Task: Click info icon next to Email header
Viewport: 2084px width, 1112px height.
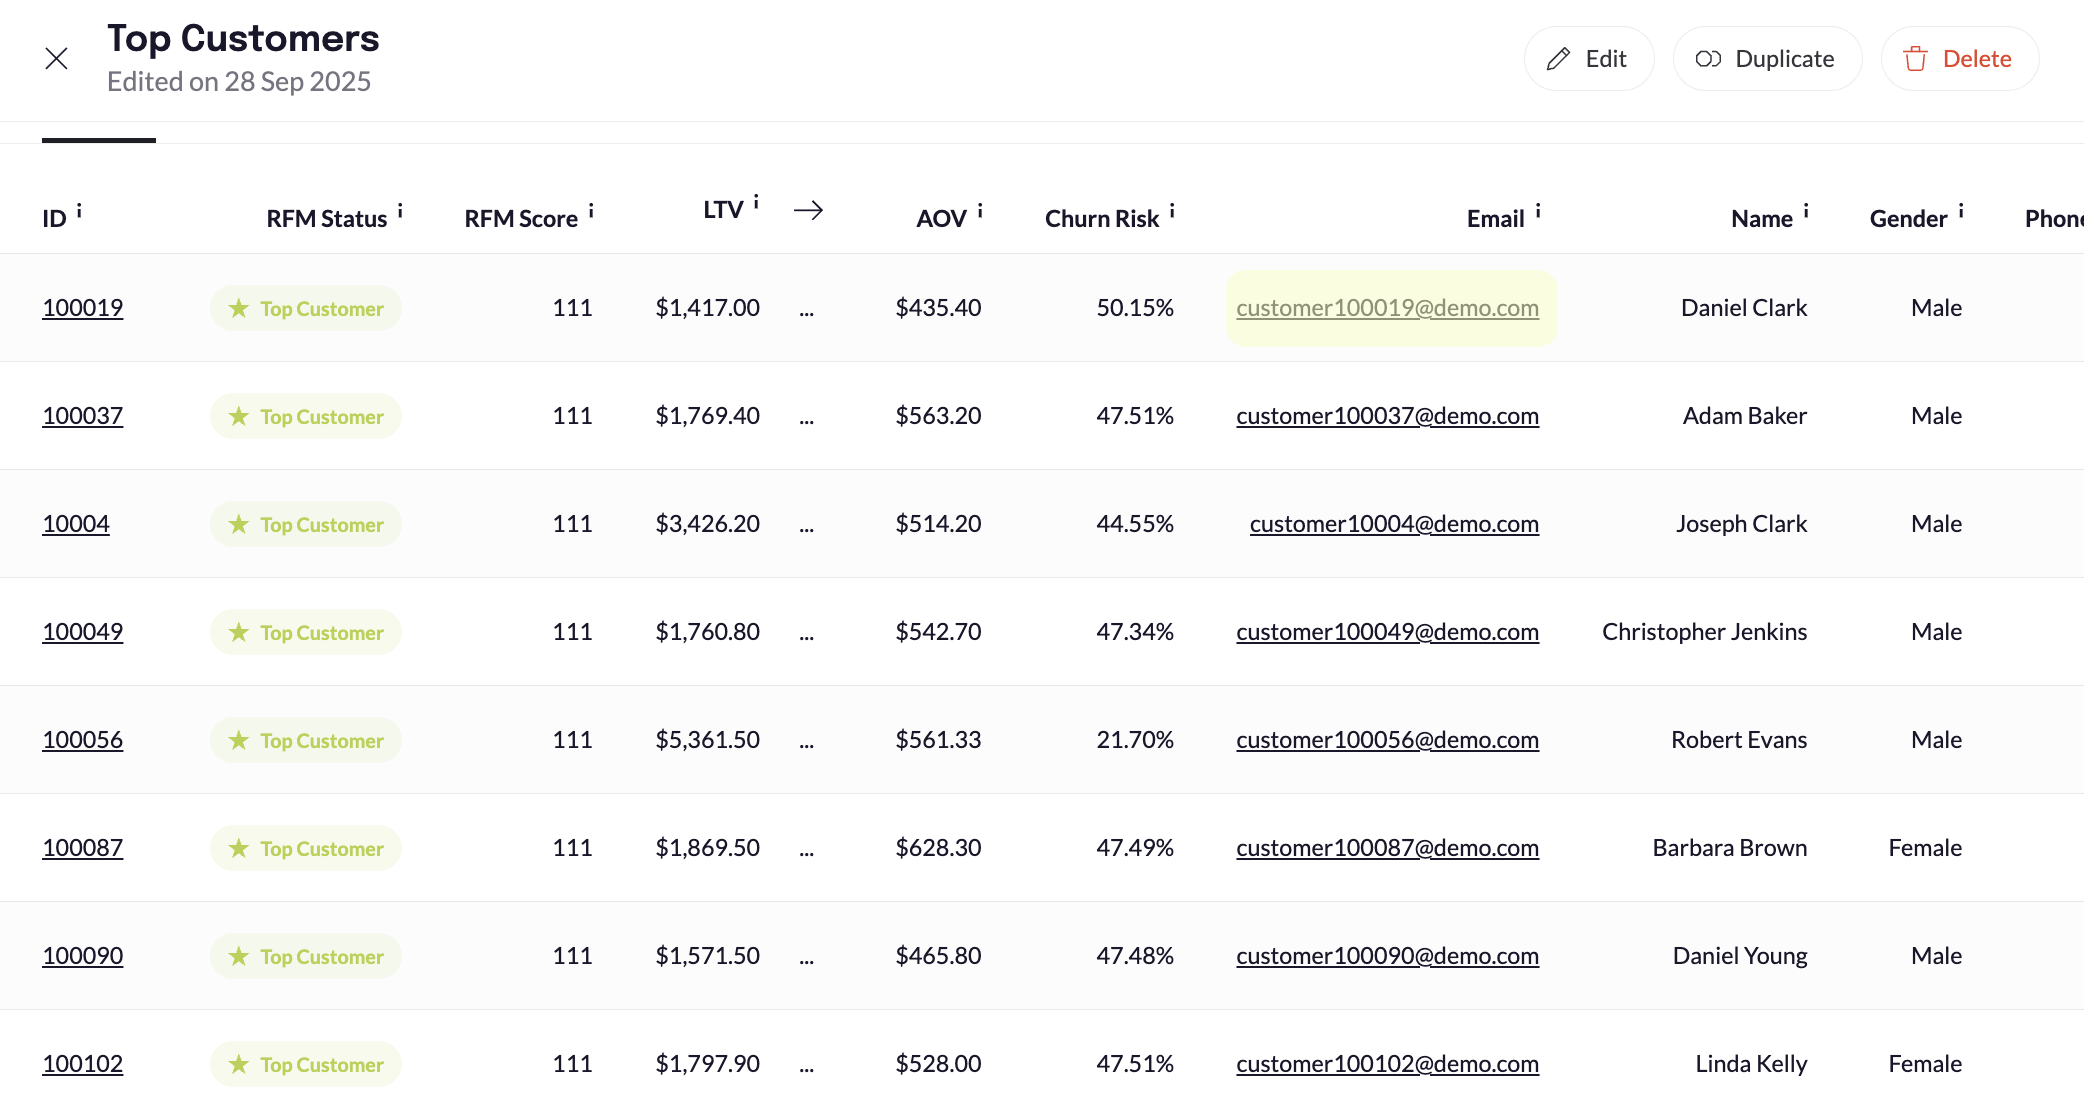Action: [1538, 211]
